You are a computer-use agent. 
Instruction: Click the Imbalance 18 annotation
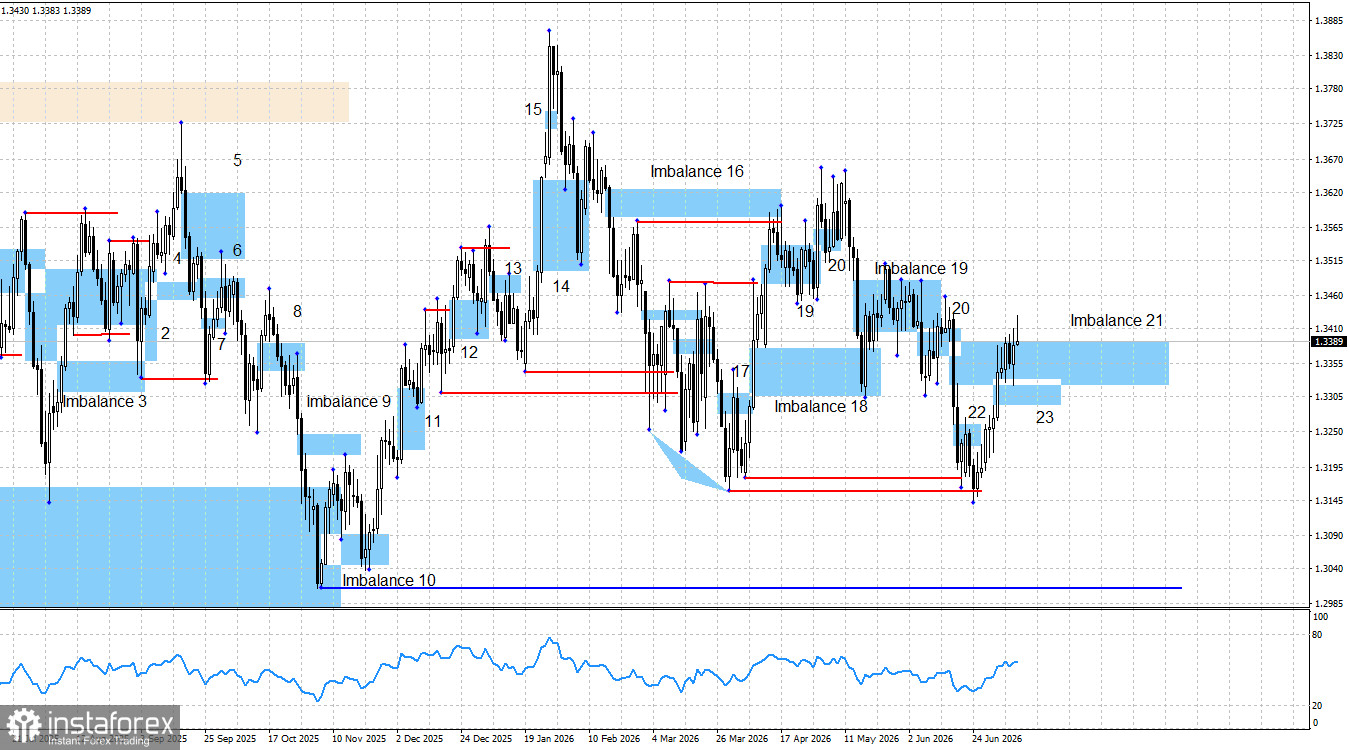coord(821,407)
